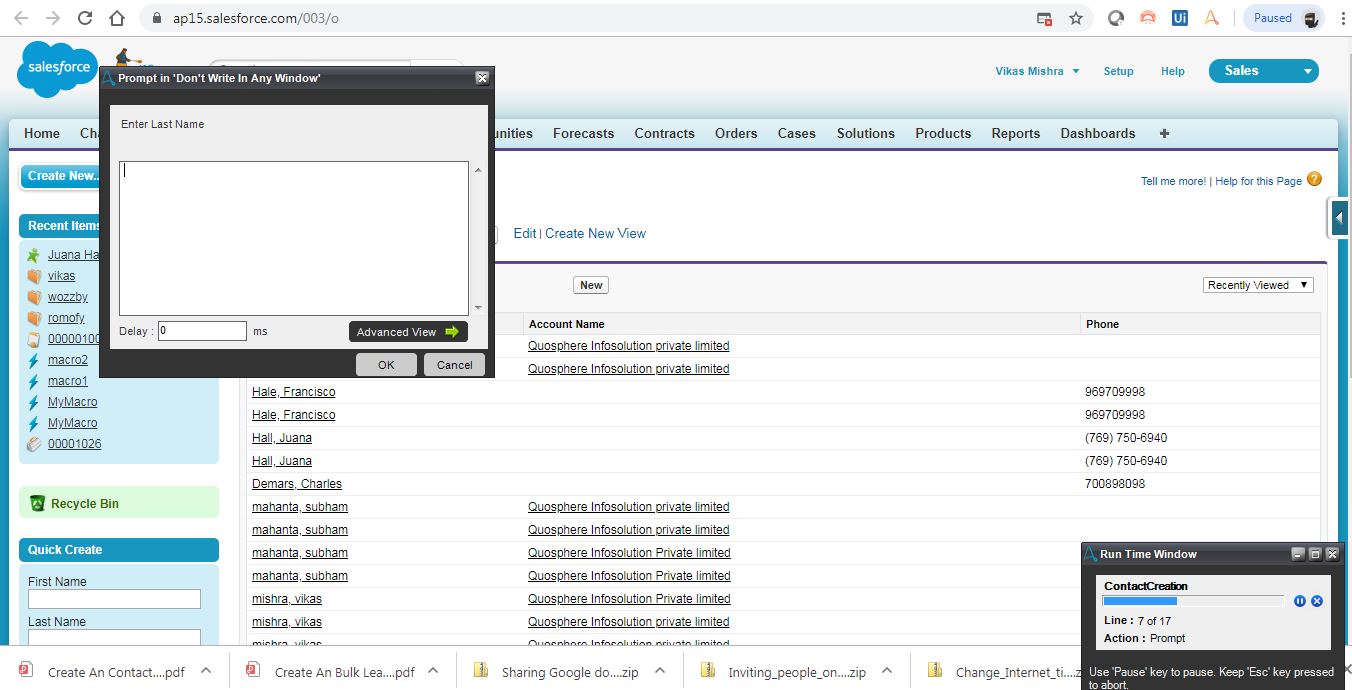Open the Recycle Bin icon in sidebar
Viewport: 1352px width, 690px height.
click(x=37, y=504)
